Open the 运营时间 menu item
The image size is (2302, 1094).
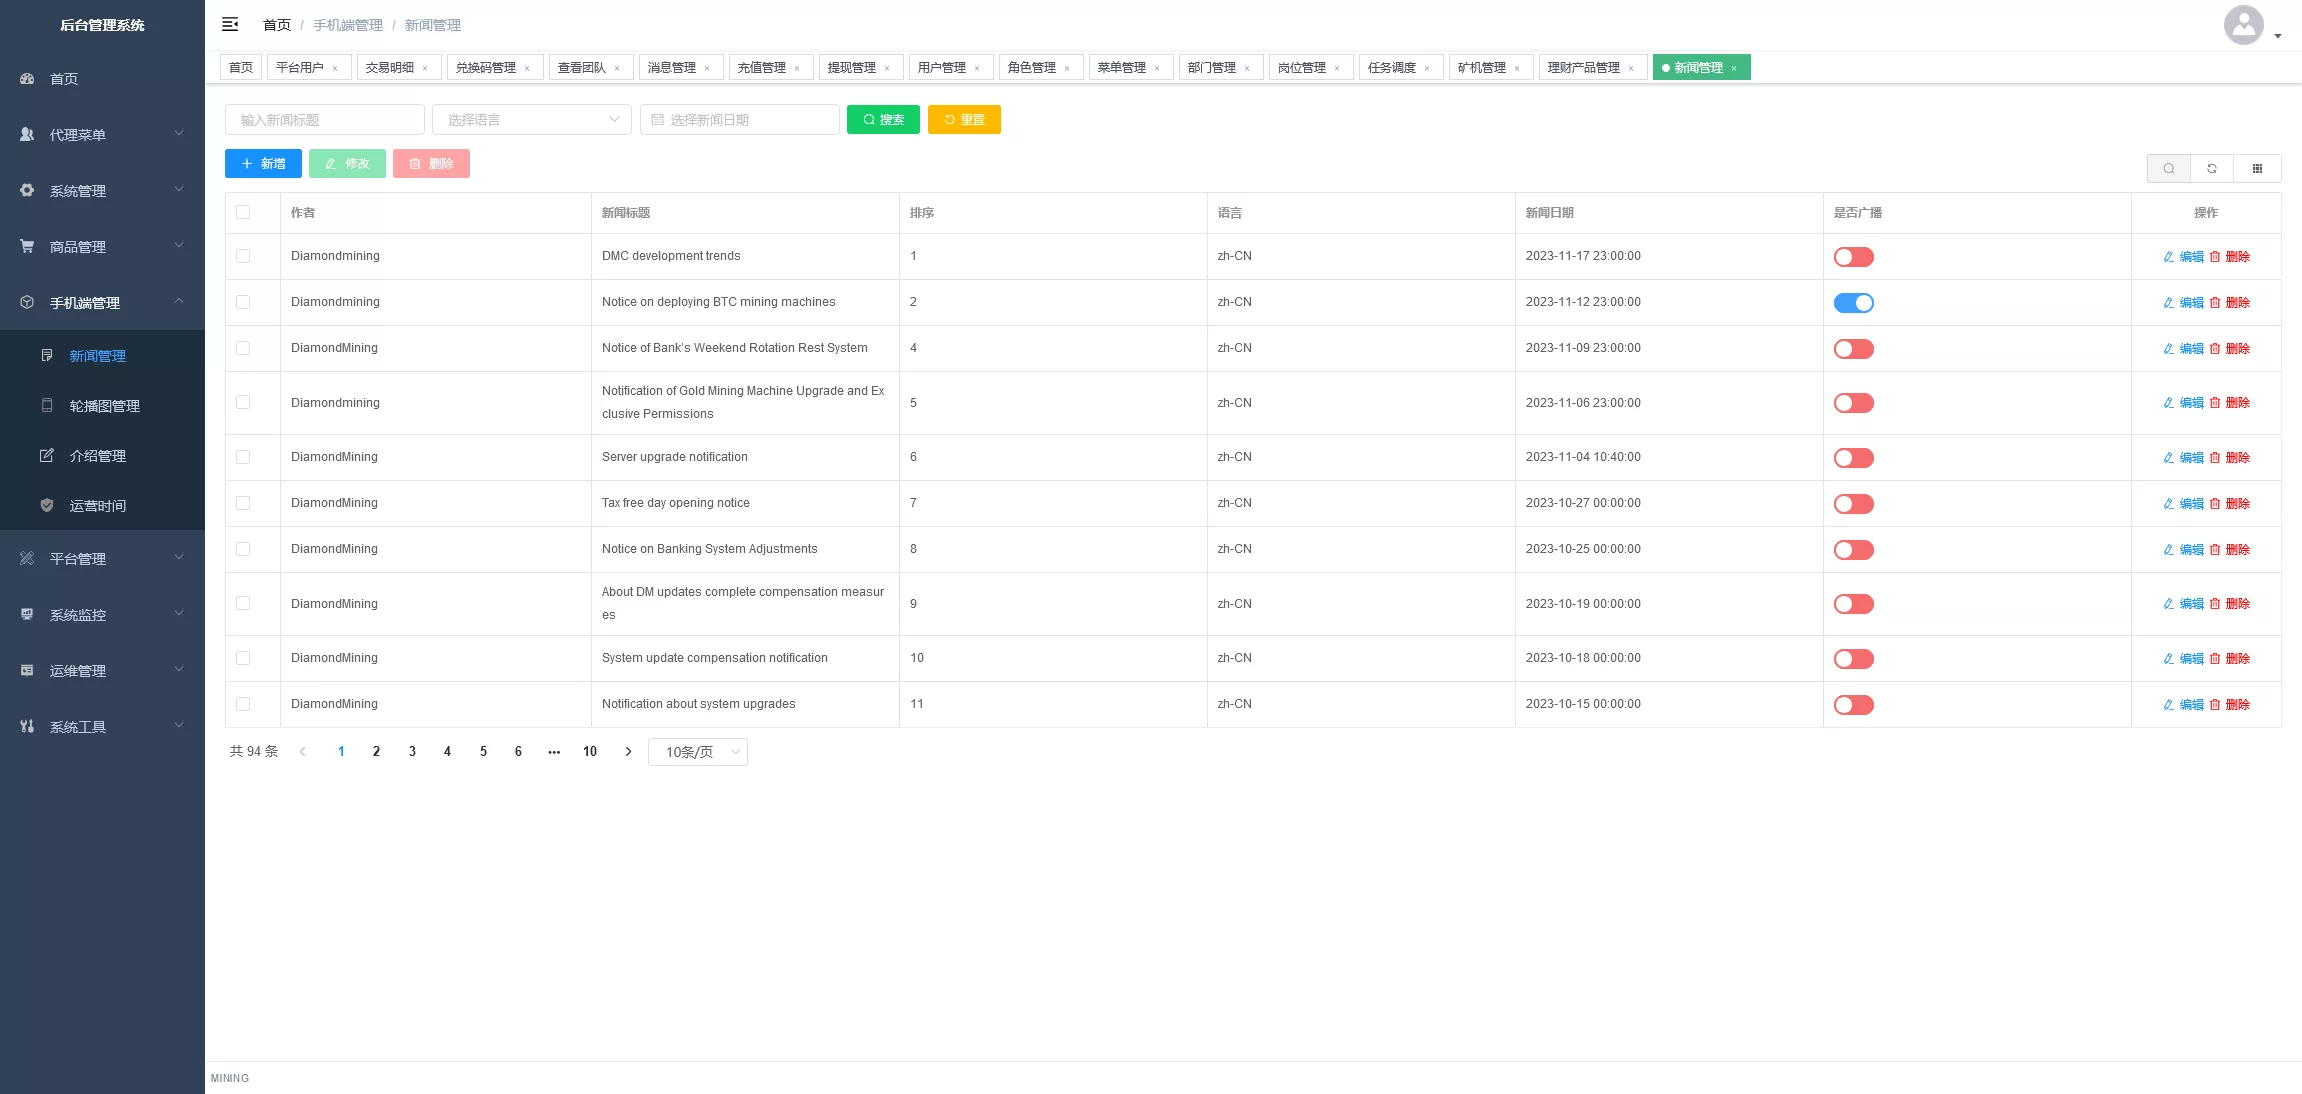click(98, 506)
